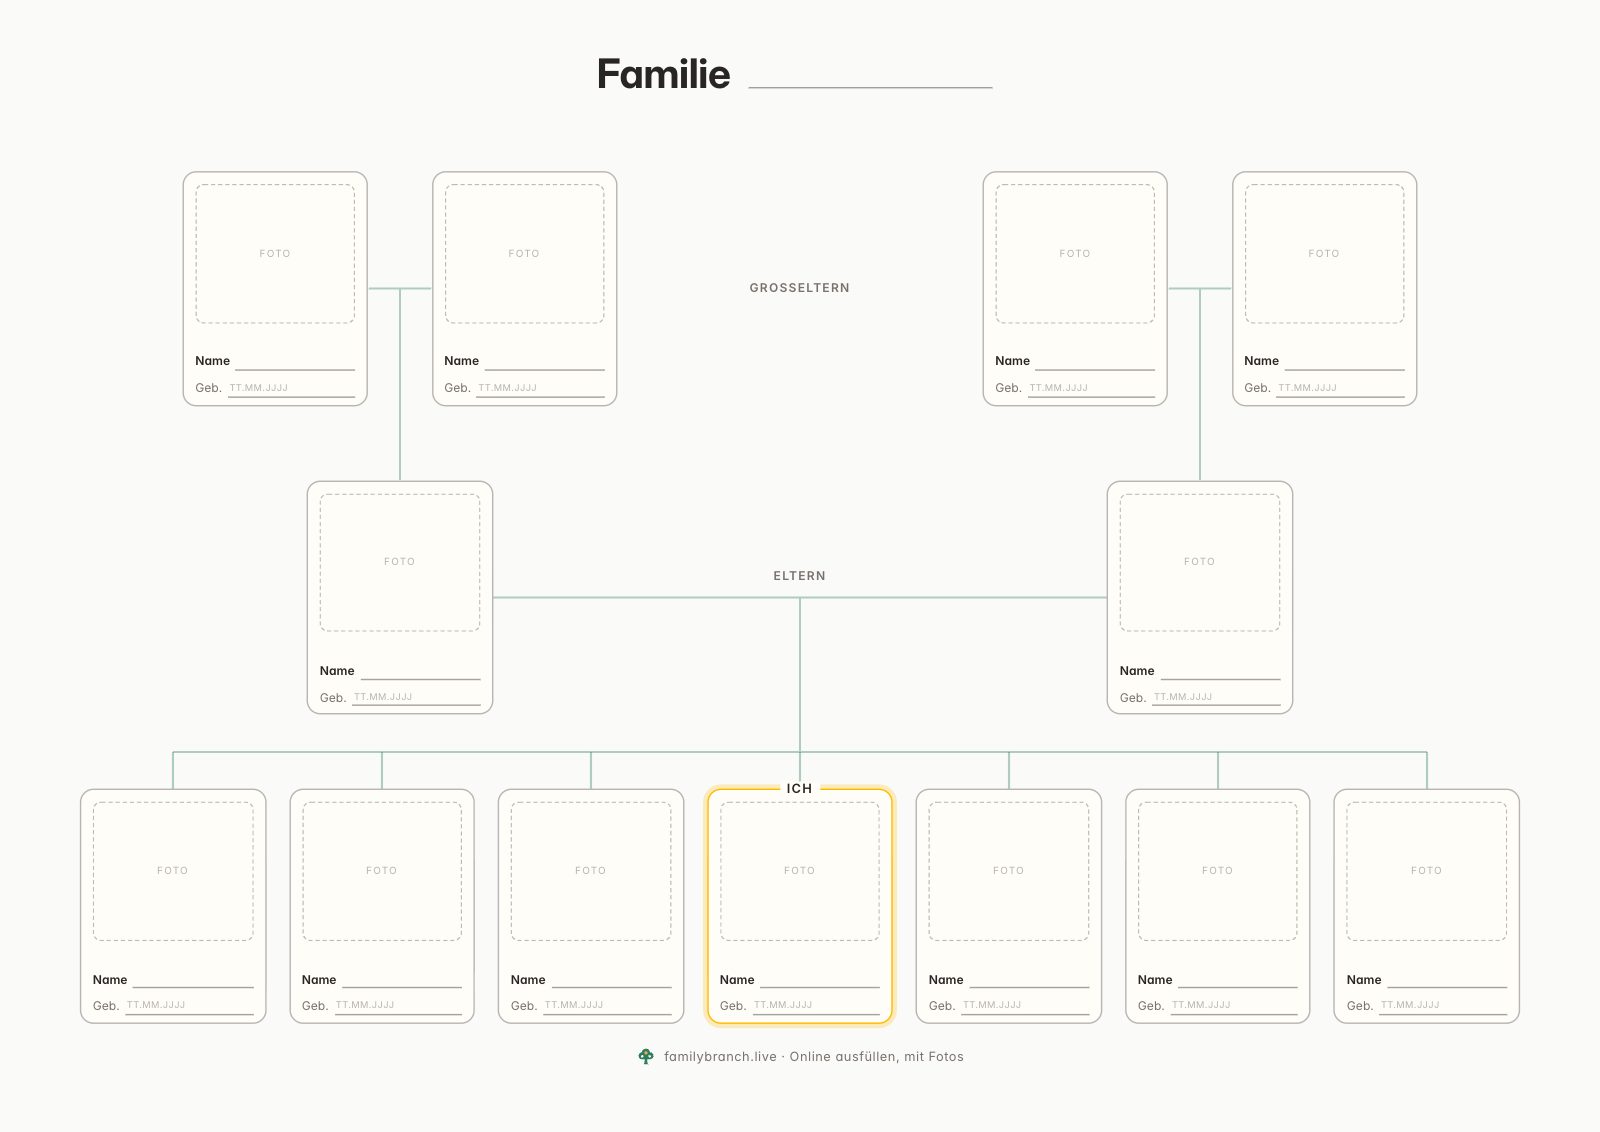
Task: Click the blank line after the Familie title
Action: coord(870,86)
